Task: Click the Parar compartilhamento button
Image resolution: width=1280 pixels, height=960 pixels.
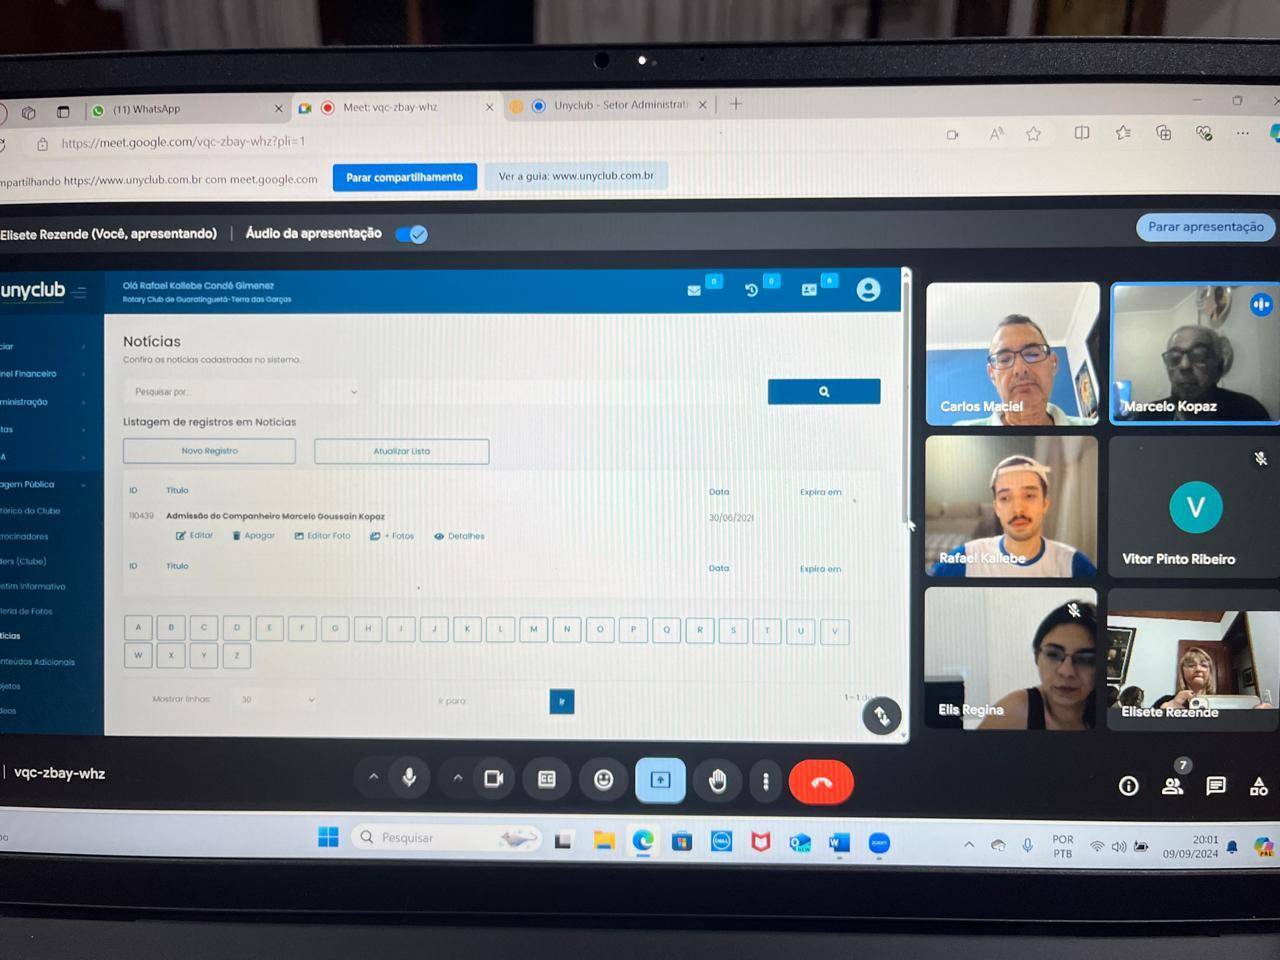Action: pyautogui.click(x=404, y=177)
